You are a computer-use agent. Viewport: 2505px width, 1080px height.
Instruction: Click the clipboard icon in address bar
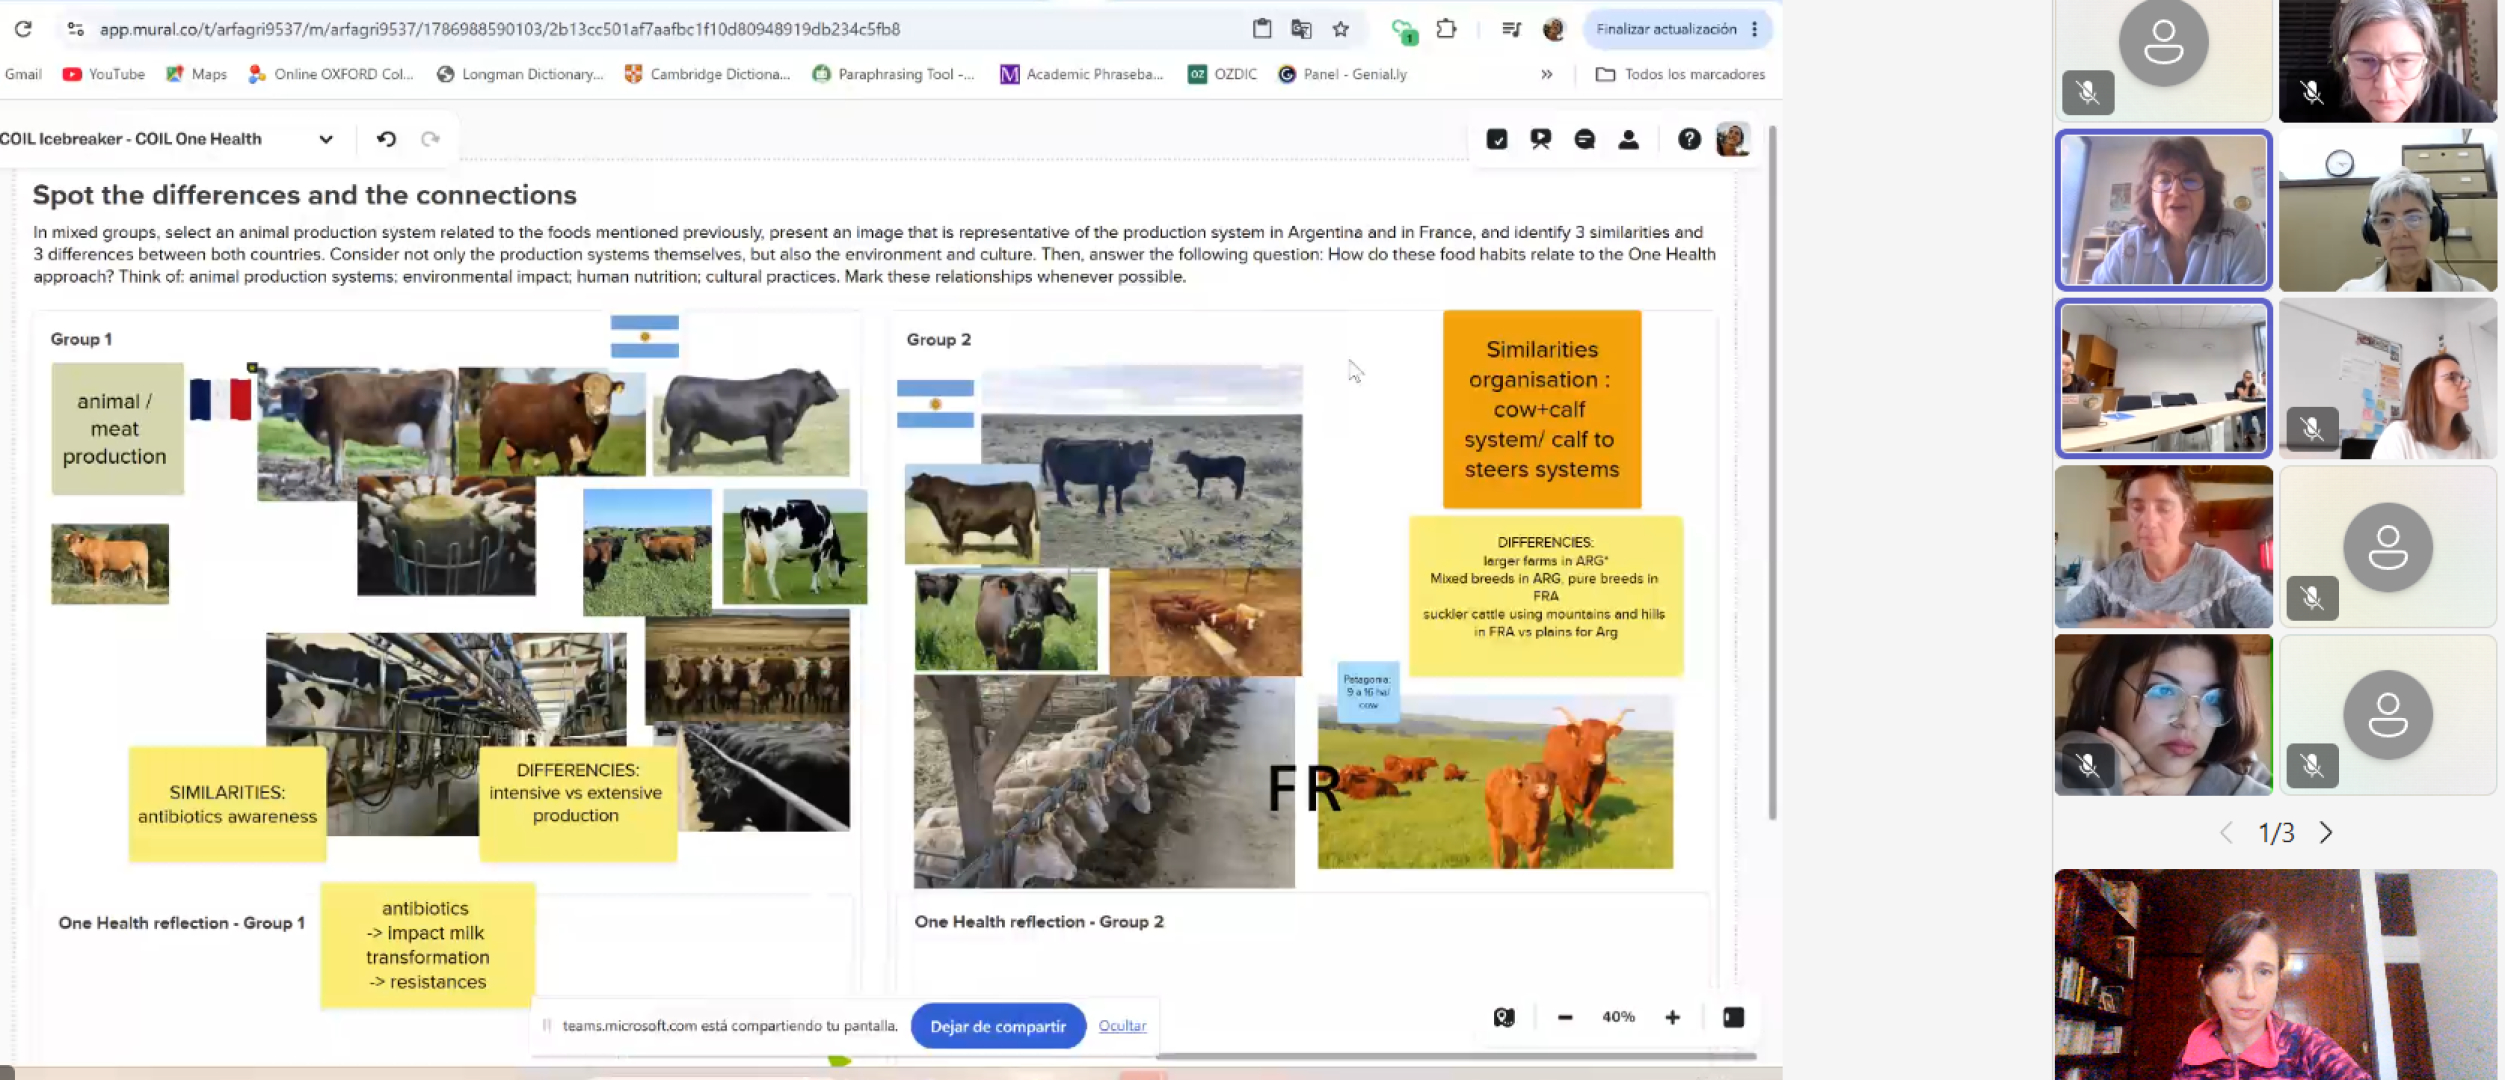pos(1262,29)
